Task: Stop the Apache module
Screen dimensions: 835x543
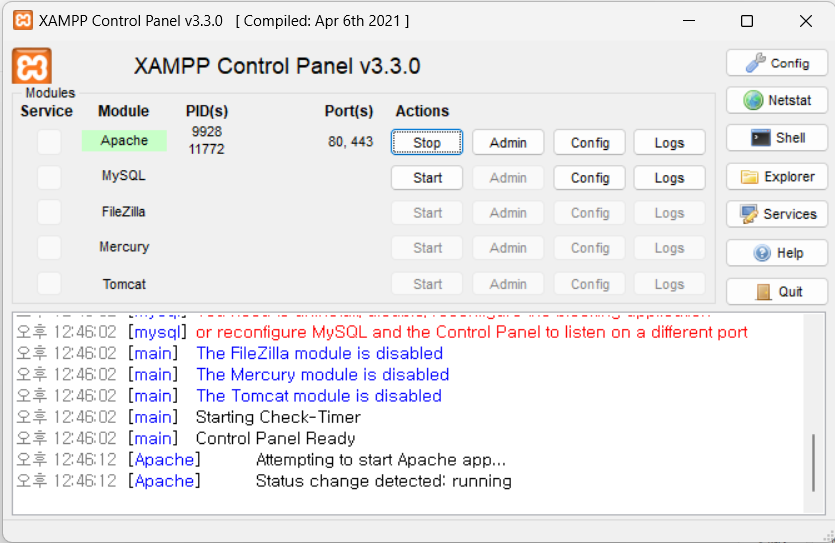Action: click(x=427, y=142)
